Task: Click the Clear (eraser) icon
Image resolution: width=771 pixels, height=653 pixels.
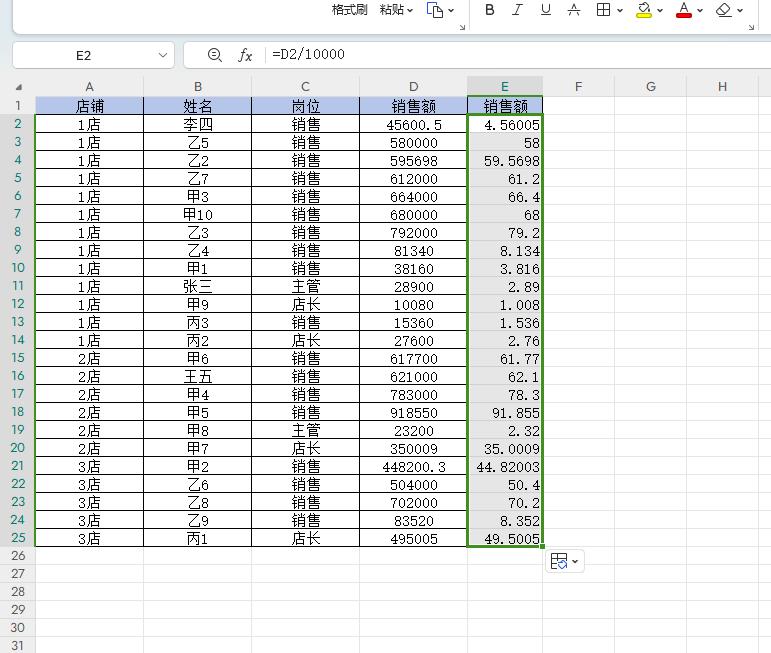Action: pyautogui.click(x=724, y=10)
